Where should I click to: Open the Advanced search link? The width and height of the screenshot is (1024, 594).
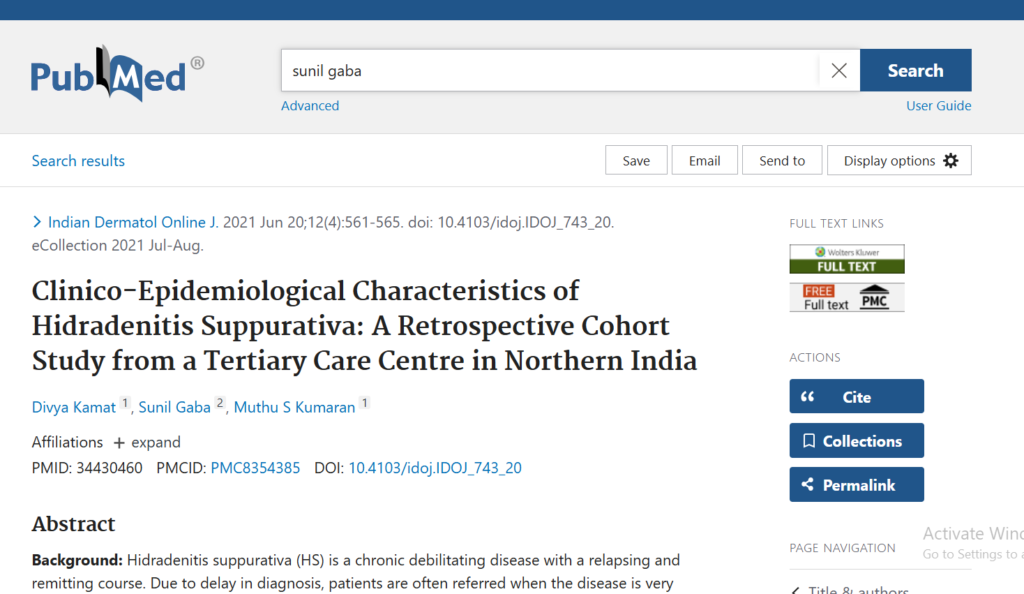click(310, 106)
